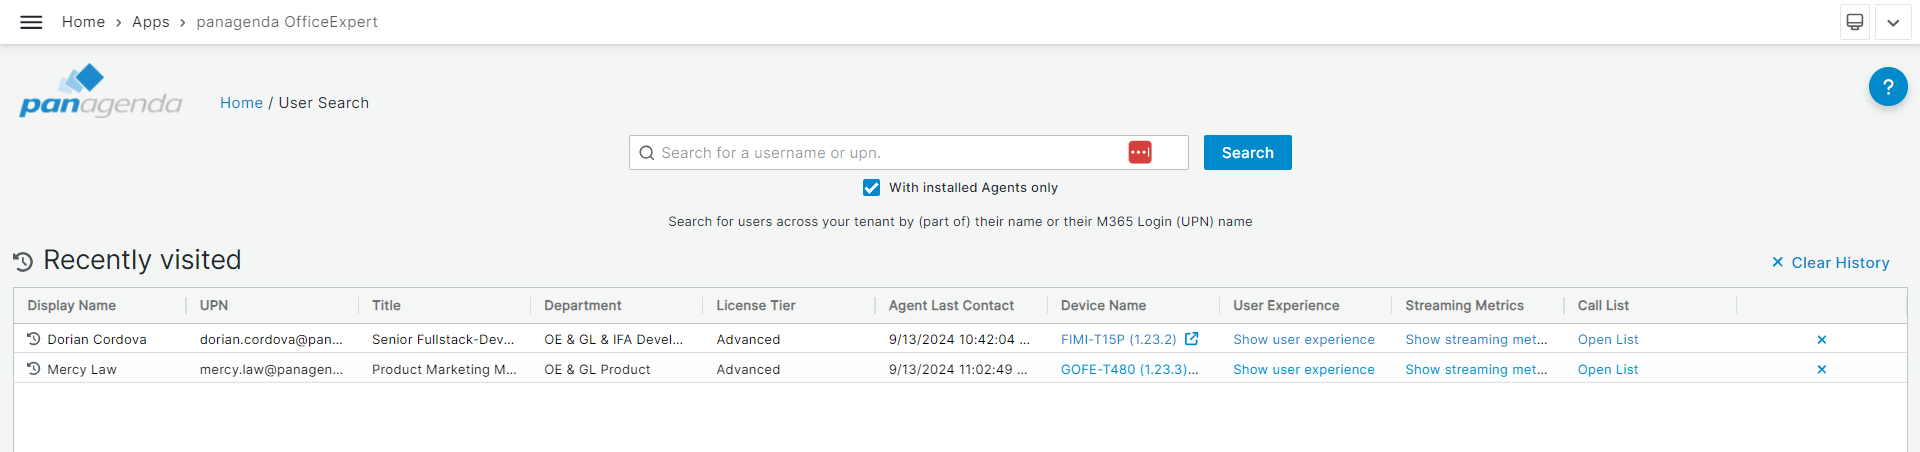Click the blue Search button
This screenshot has height=452, width=1920.
1248,152
